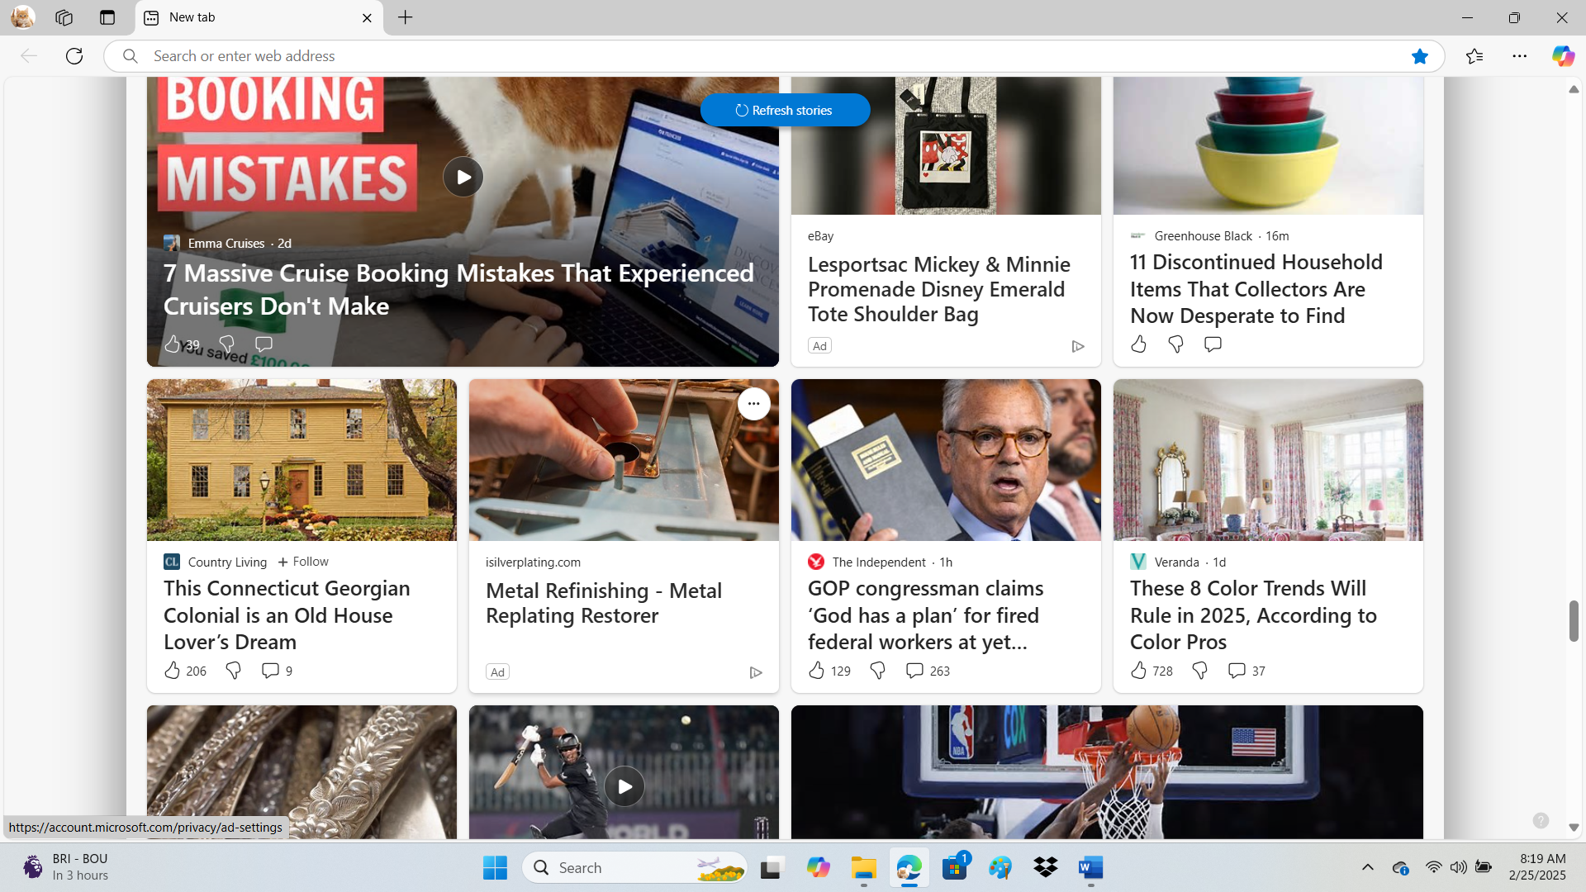Open 11 Discontinued Household Items headline
This screenshot has height=892, width=1586.
pyautogui.click(x=1256, y=289)
